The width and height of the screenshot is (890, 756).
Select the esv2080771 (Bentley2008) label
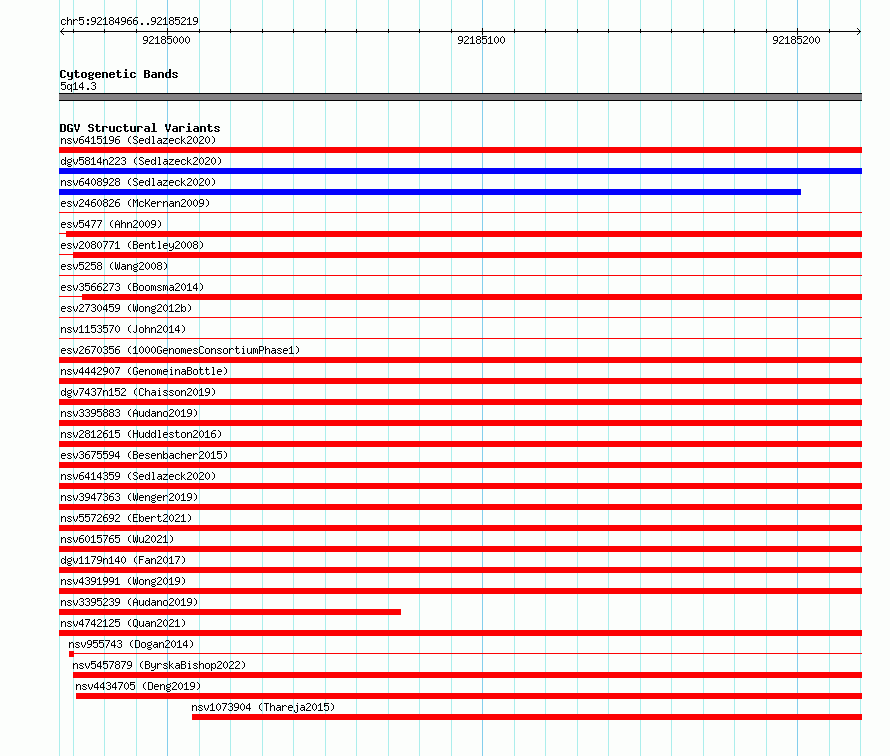click(132, 245)
